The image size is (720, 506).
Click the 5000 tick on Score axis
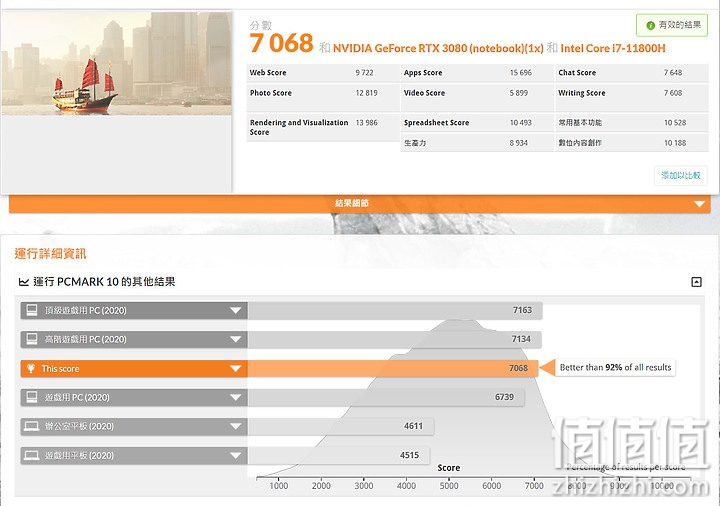(x=449, y=486)
